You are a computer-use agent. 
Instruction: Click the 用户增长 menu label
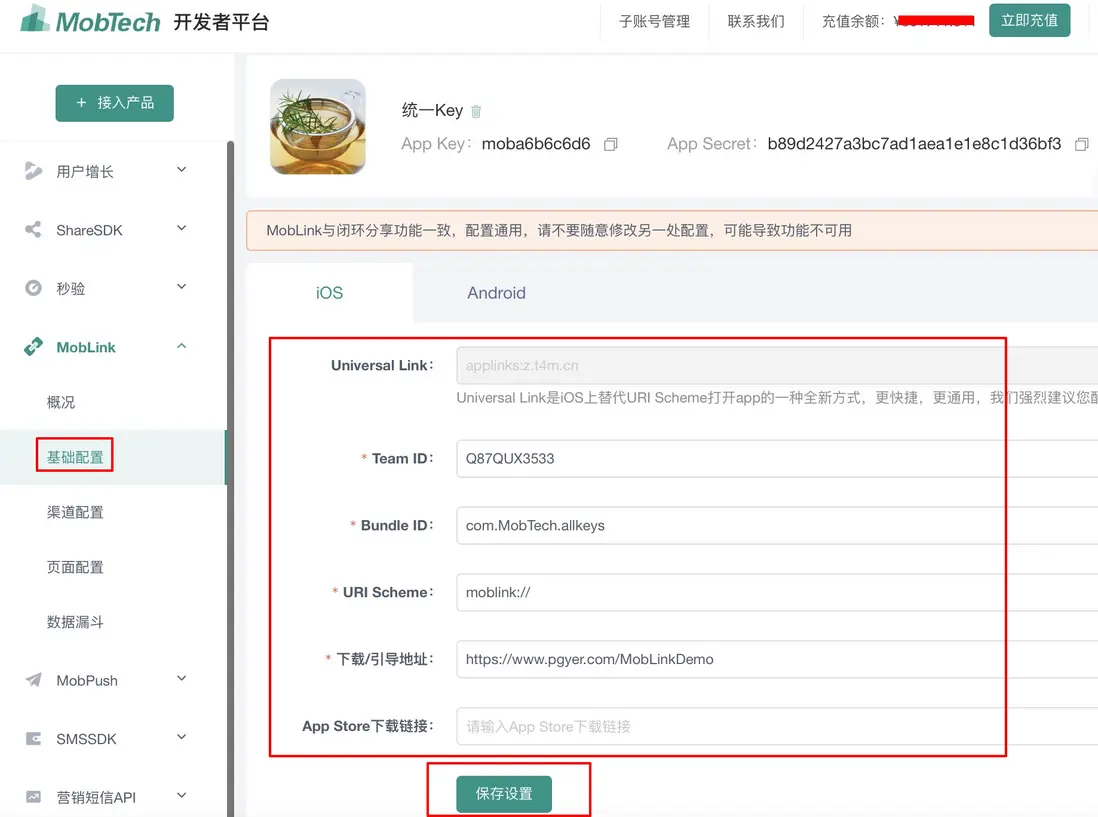pyautogui.click(x=85, y=172)
